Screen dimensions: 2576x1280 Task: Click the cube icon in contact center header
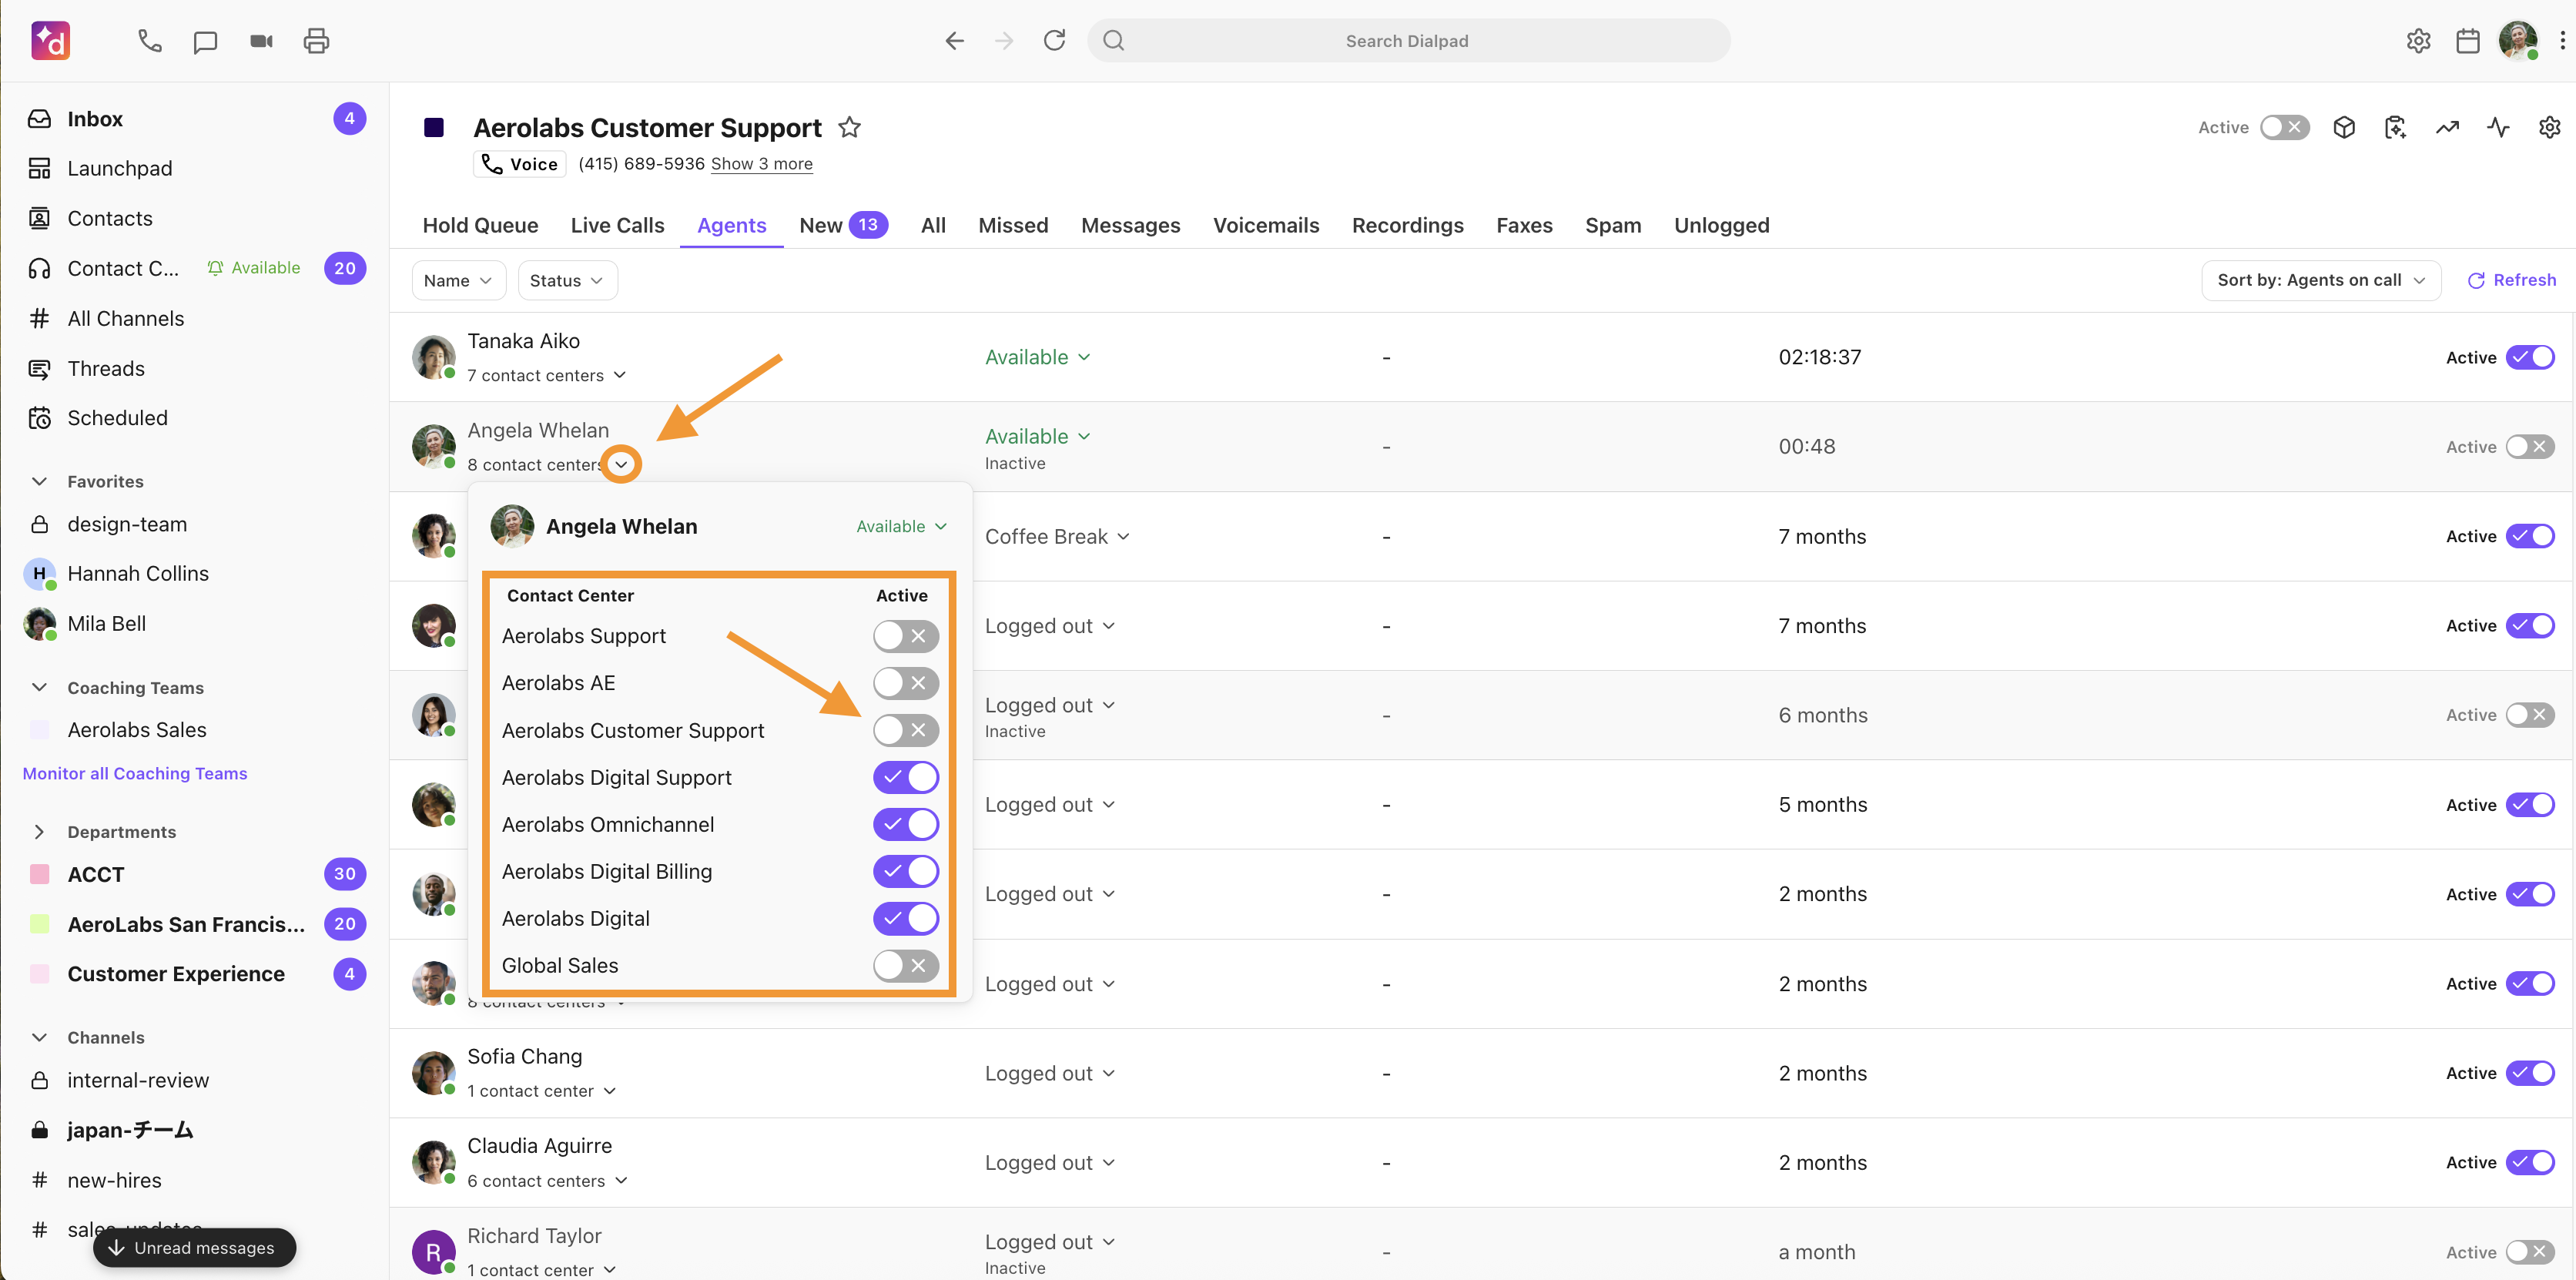[2344, 127]
